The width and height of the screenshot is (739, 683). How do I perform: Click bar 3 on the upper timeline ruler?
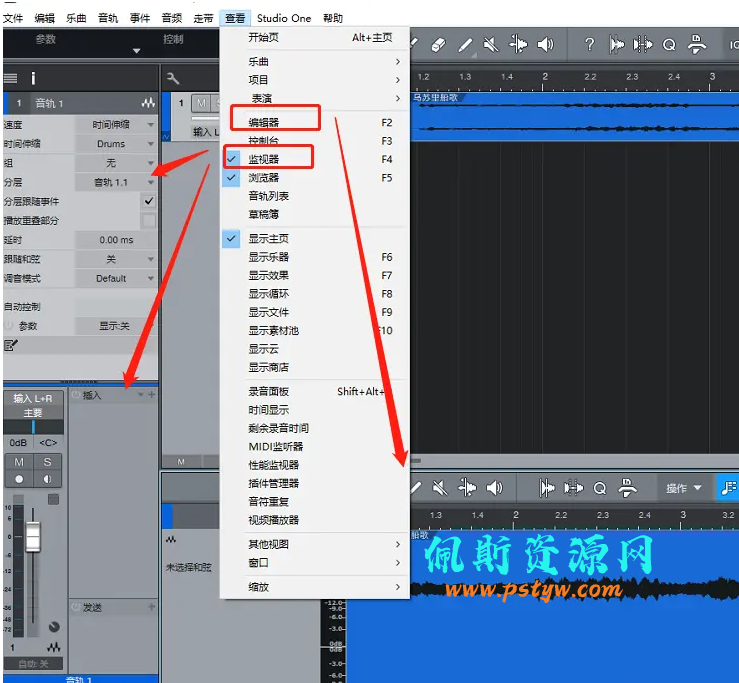point(711,78)
